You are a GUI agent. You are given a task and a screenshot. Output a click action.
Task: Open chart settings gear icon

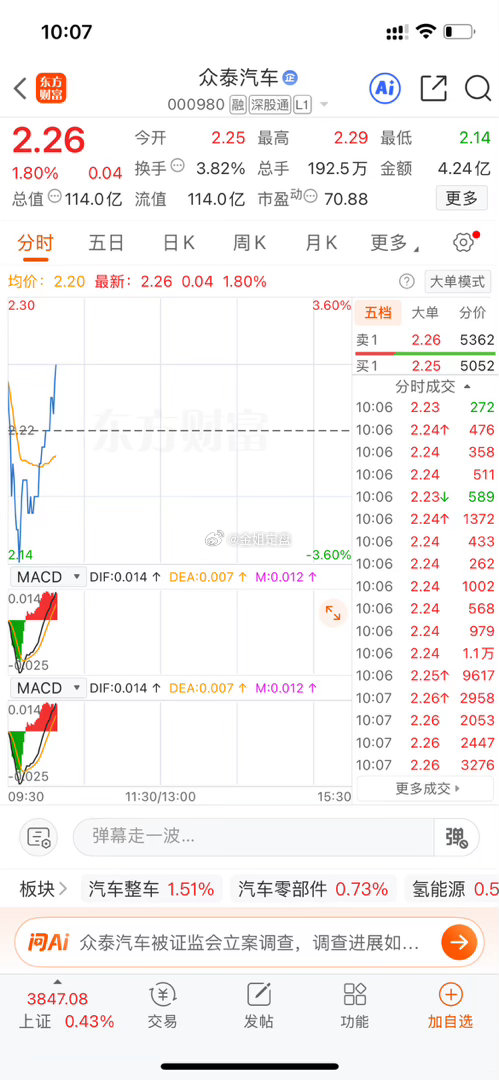coord(463,242)
